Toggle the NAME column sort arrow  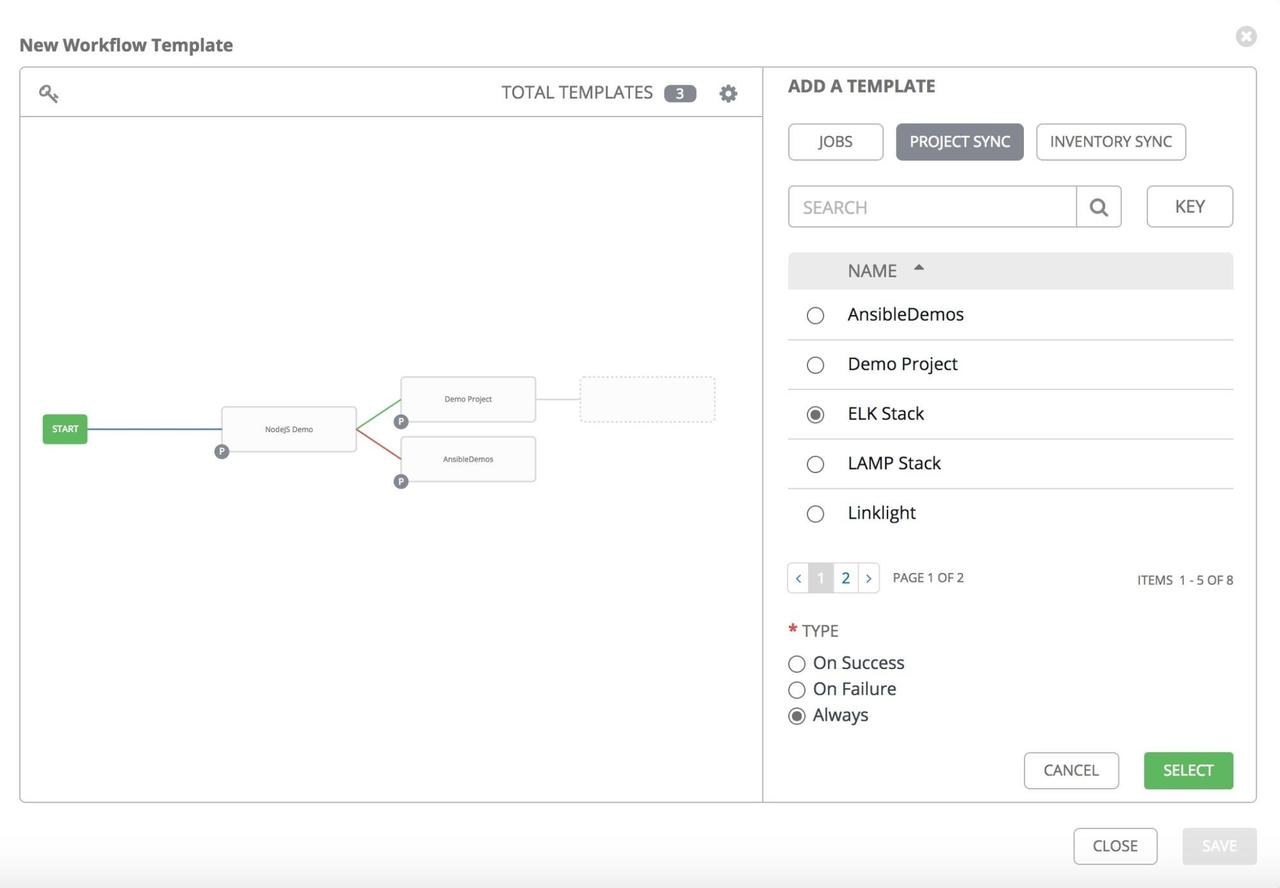(x=917, y=269)
